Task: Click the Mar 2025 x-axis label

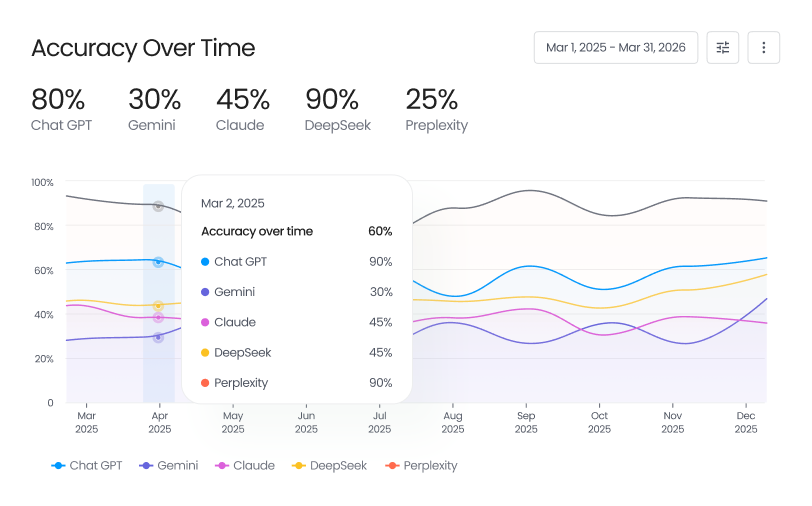Action: pos(86,422)
